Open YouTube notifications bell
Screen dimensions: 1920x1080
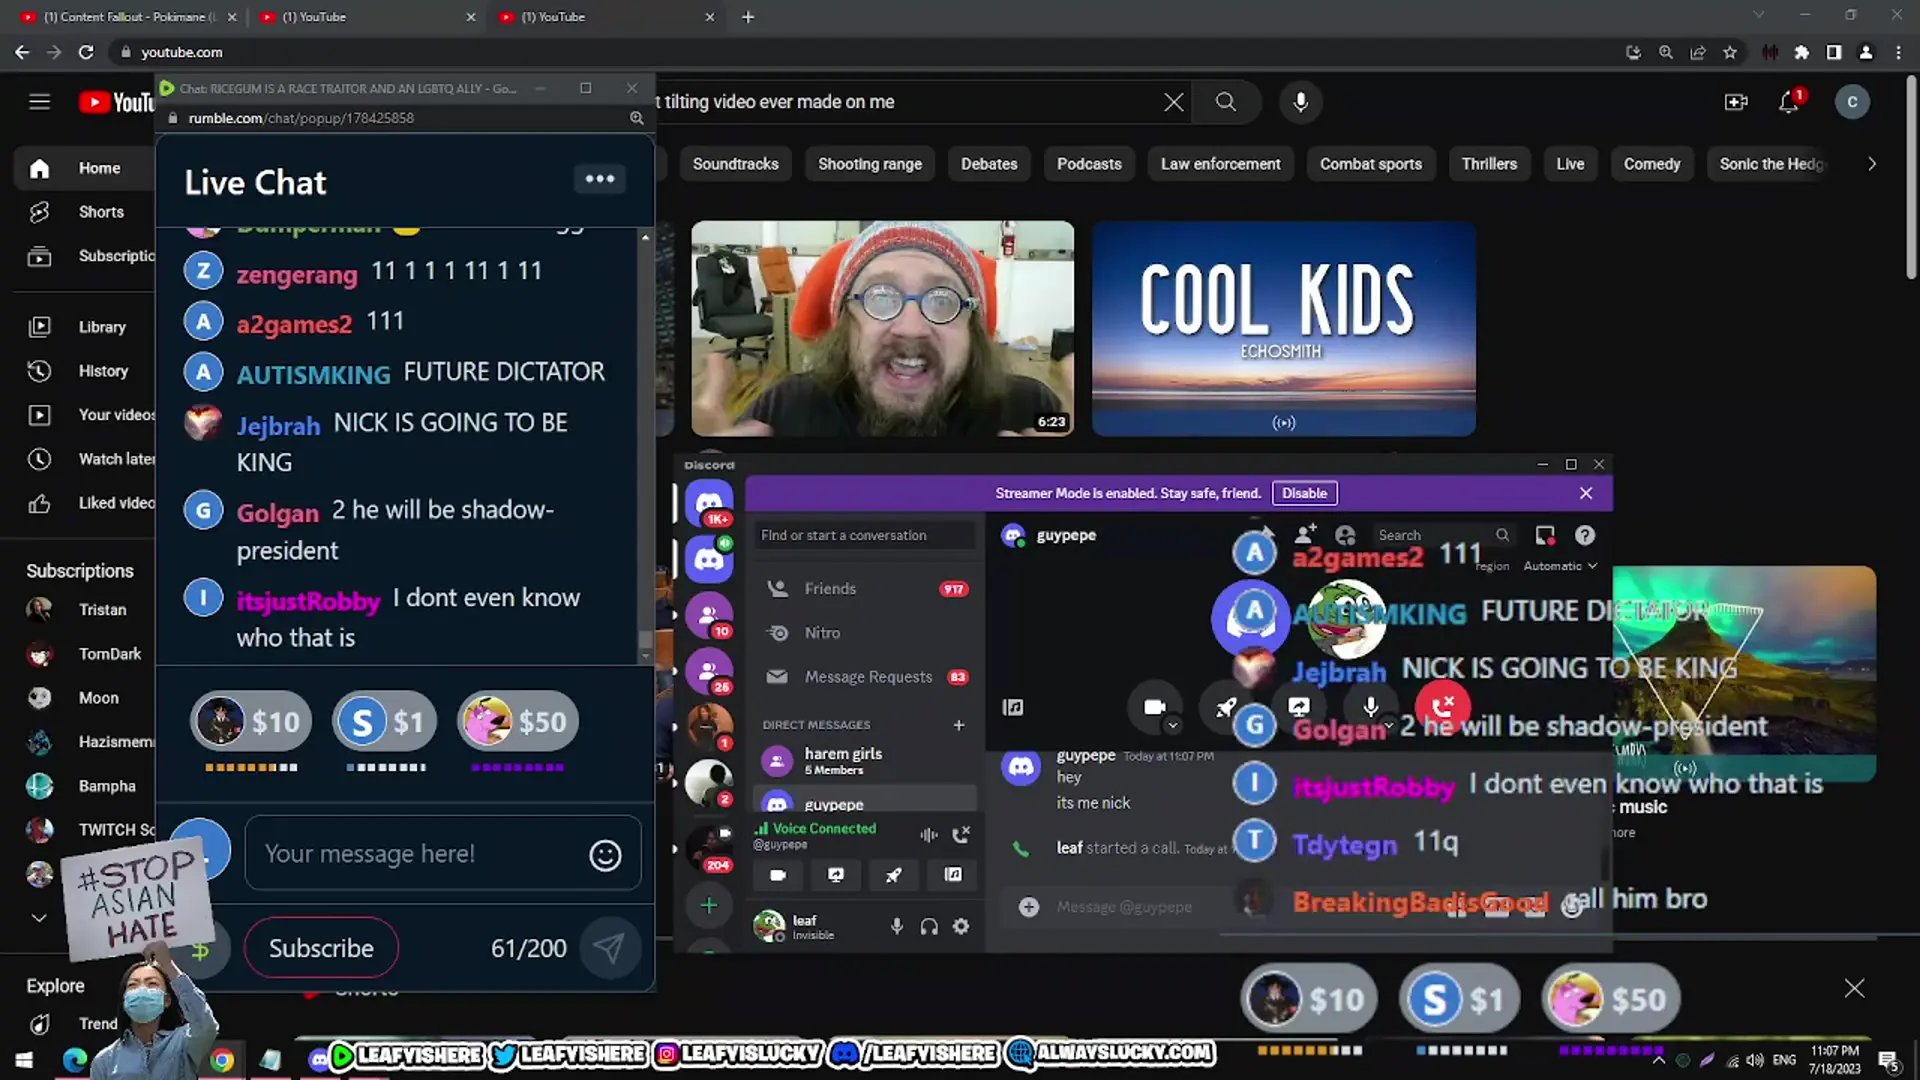point(1788,102)
